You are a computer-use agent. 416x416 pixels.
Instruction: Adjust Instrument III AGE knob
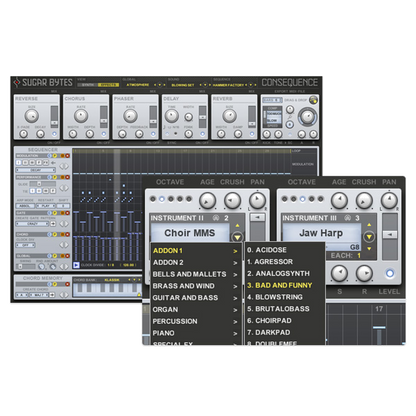(339, 201)
